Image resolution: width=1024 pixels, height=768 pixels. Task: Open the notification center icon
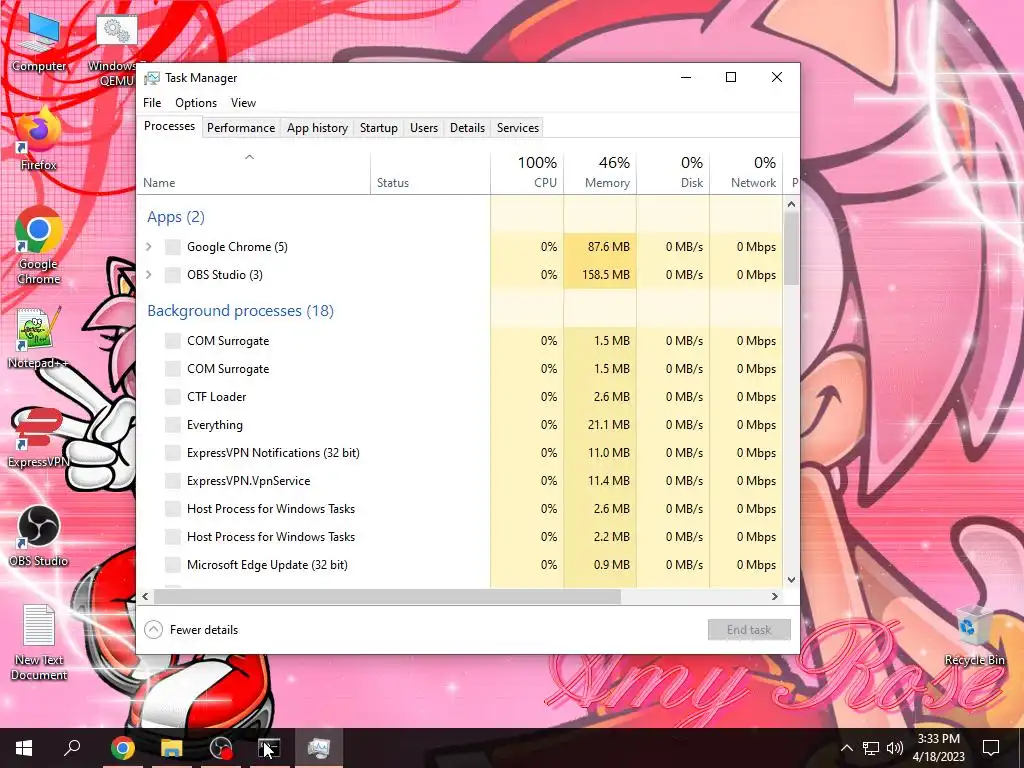[x=991, y=748]
